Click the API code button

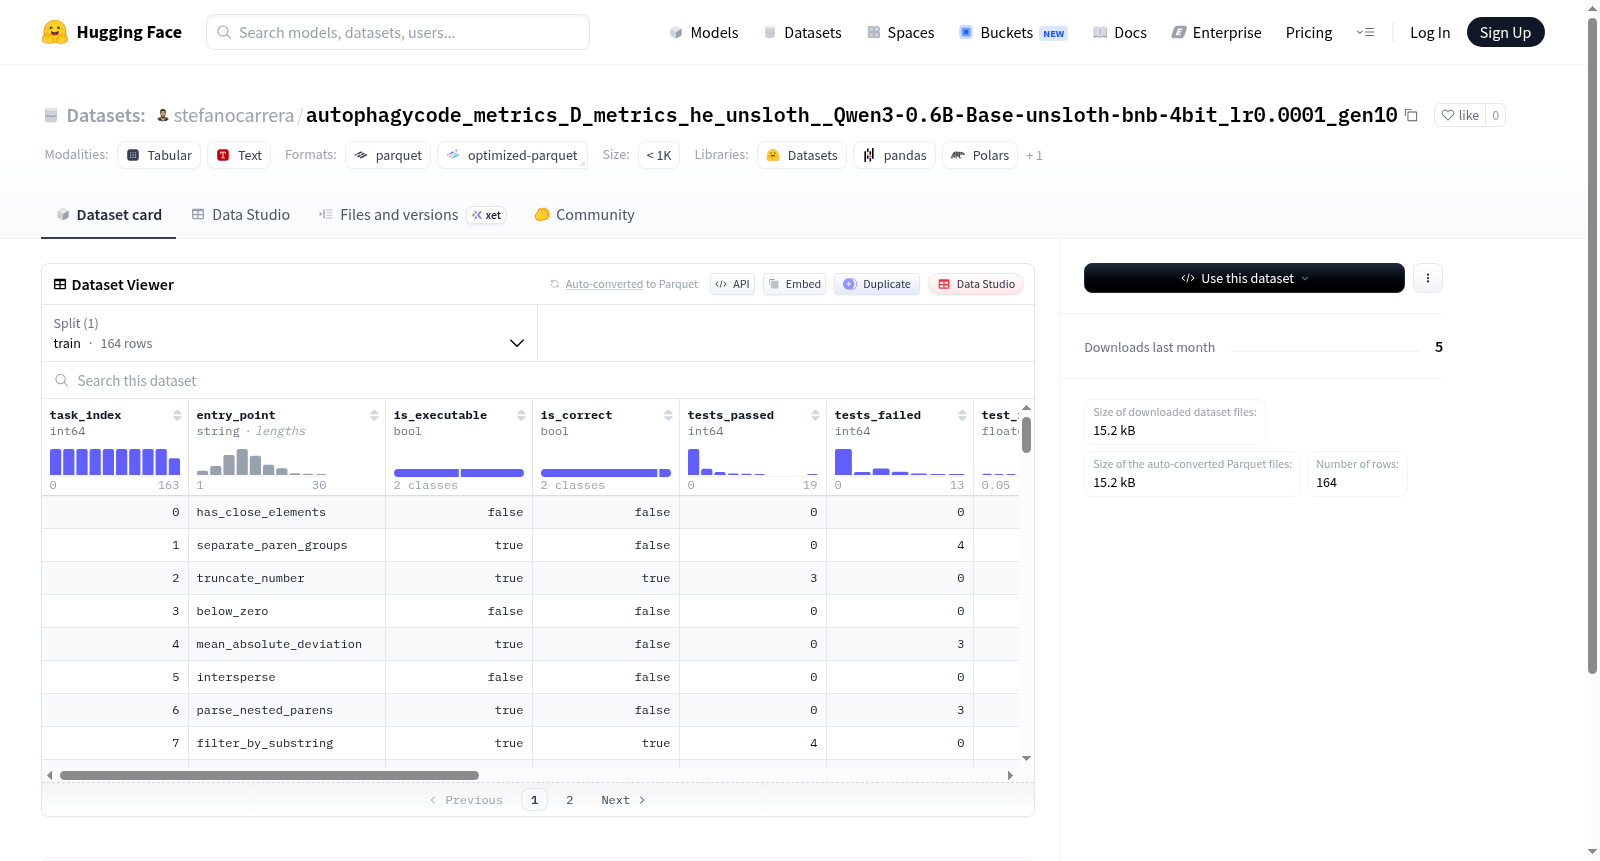(732, 284)
